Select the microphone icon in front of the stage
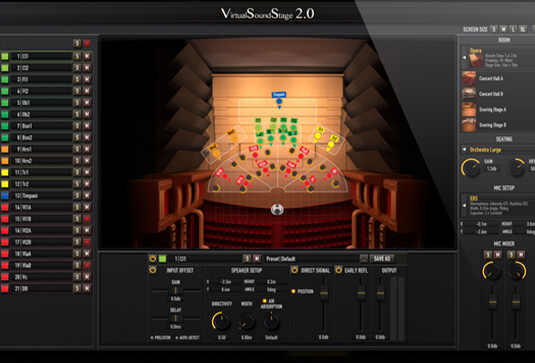Screen dimensions: 535x363 (277, 209)
